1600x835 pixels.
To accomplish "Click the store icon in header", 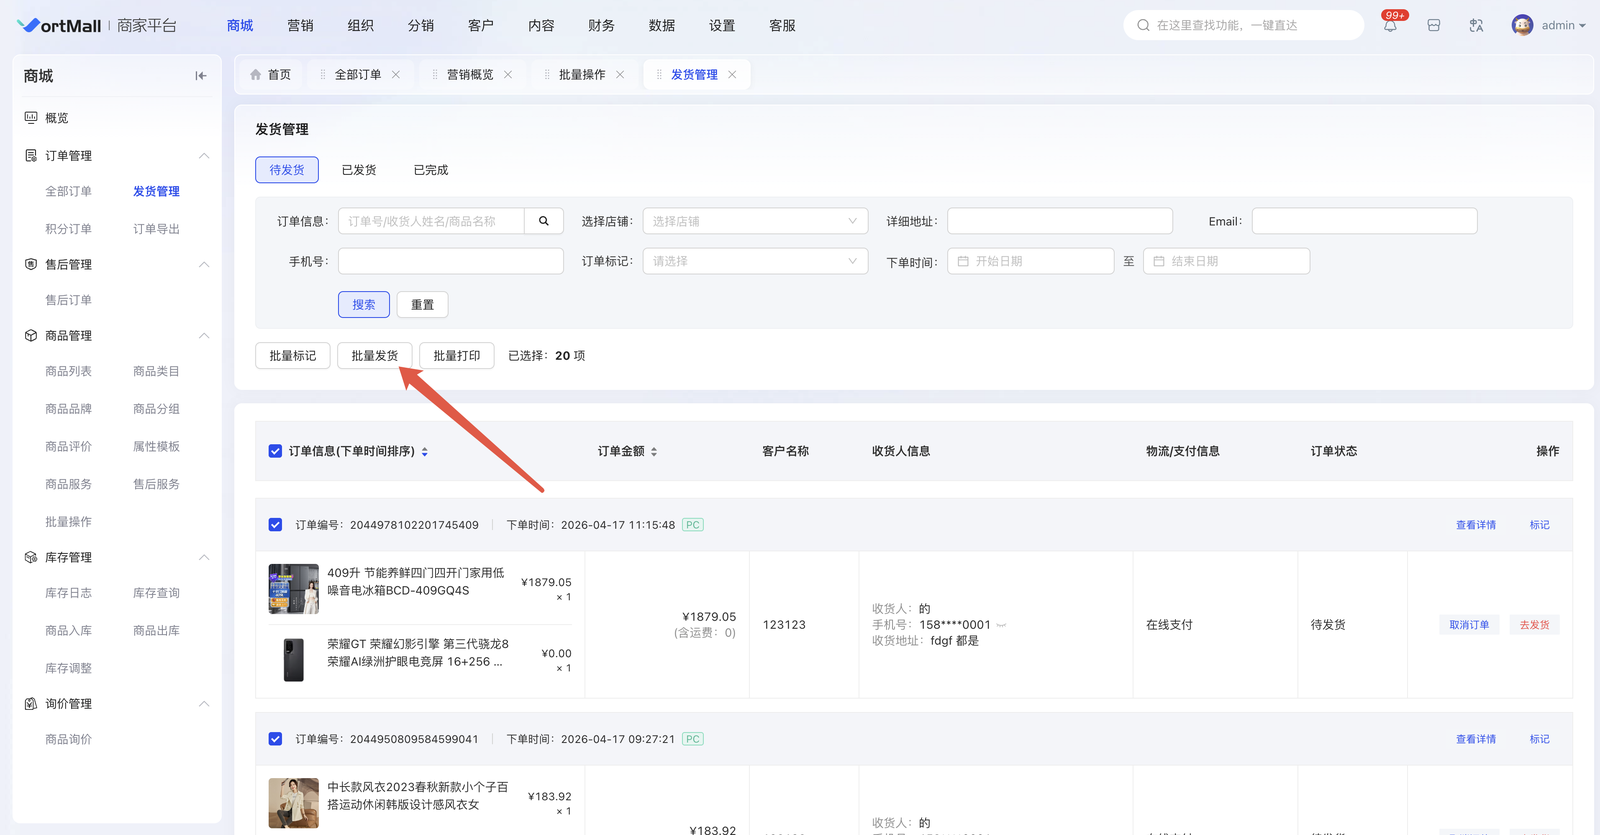I will pyautogui.click(x=1434, y=26).
